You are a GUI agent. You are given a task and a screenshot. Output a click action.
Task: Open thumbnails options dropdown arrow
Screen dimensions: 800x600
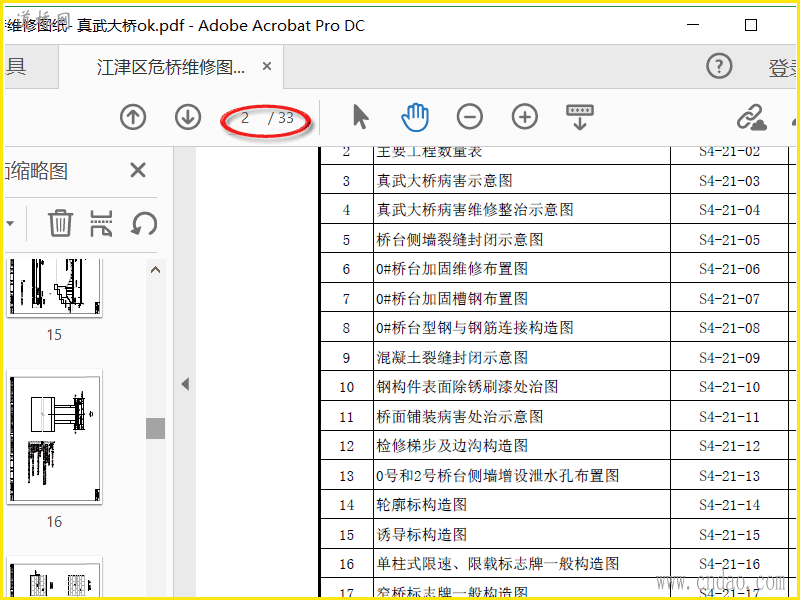tap(10, 223)
